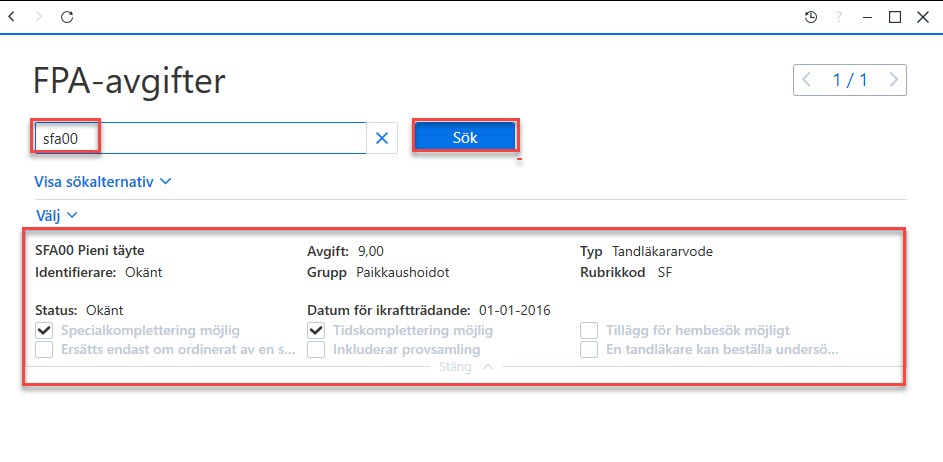Screen dimensions: 943x462
Task: Reload the page with refresh icon
Action: [x=67, y=17]
